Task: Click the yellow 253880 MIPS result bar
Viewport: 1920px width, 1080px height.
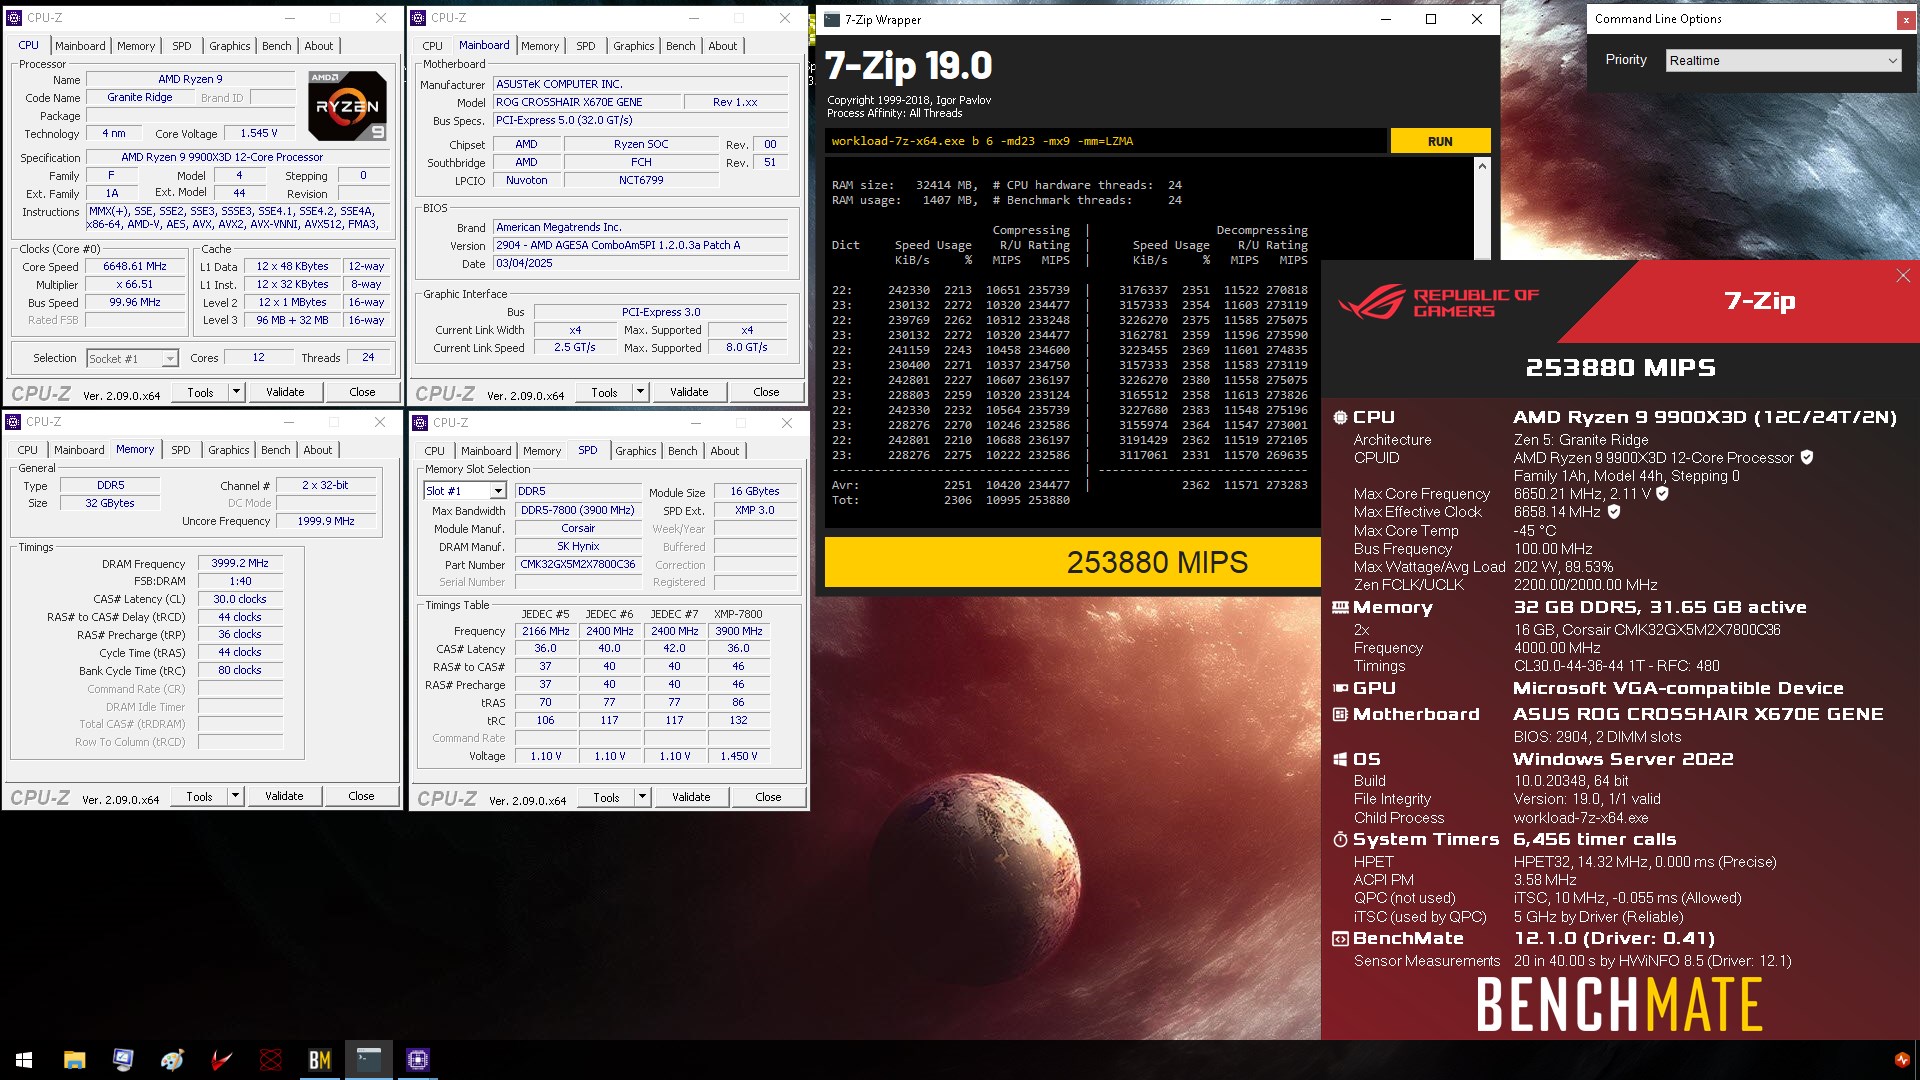Action: coord(1073,562)
